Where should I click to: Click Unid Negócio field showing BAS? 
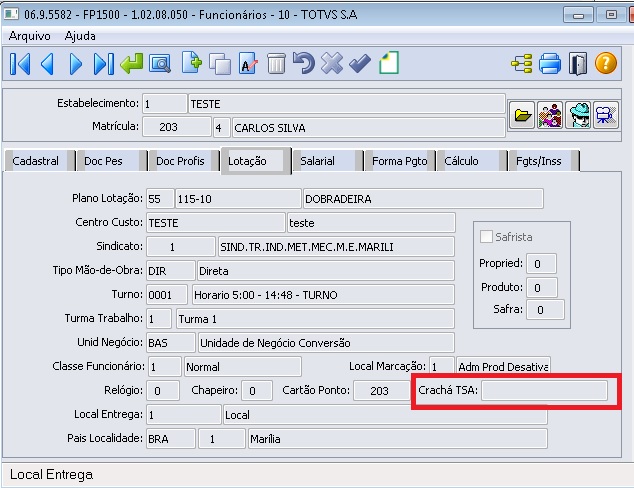[171, 342]
